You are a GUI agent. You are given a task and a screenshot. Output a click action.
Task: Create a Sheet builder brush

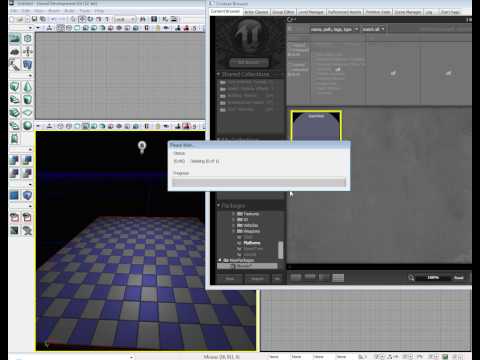point(28,113)
